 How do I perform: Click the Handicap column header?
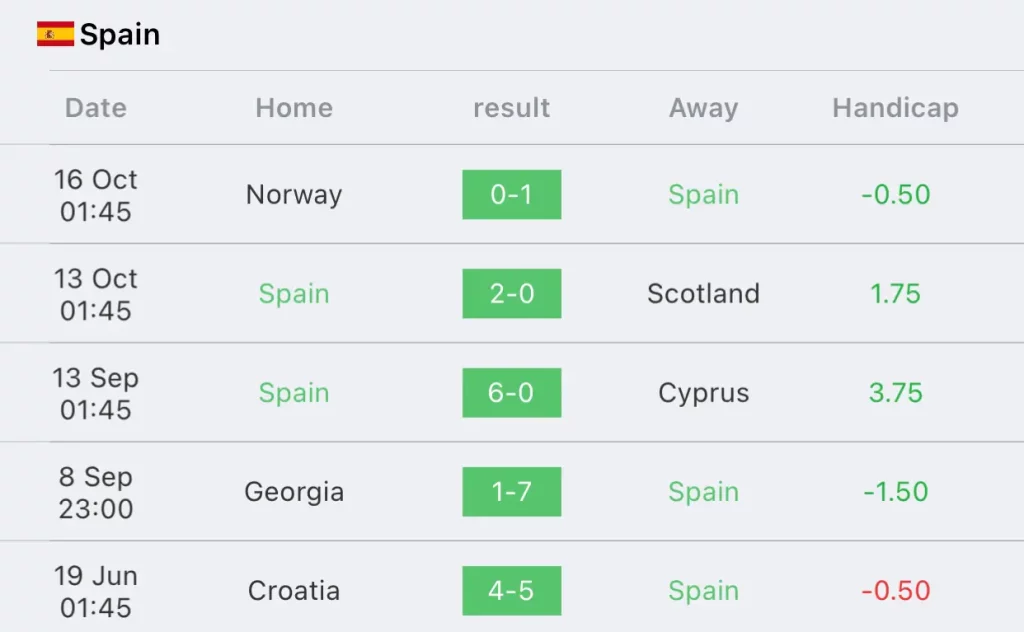coord(895,108)
